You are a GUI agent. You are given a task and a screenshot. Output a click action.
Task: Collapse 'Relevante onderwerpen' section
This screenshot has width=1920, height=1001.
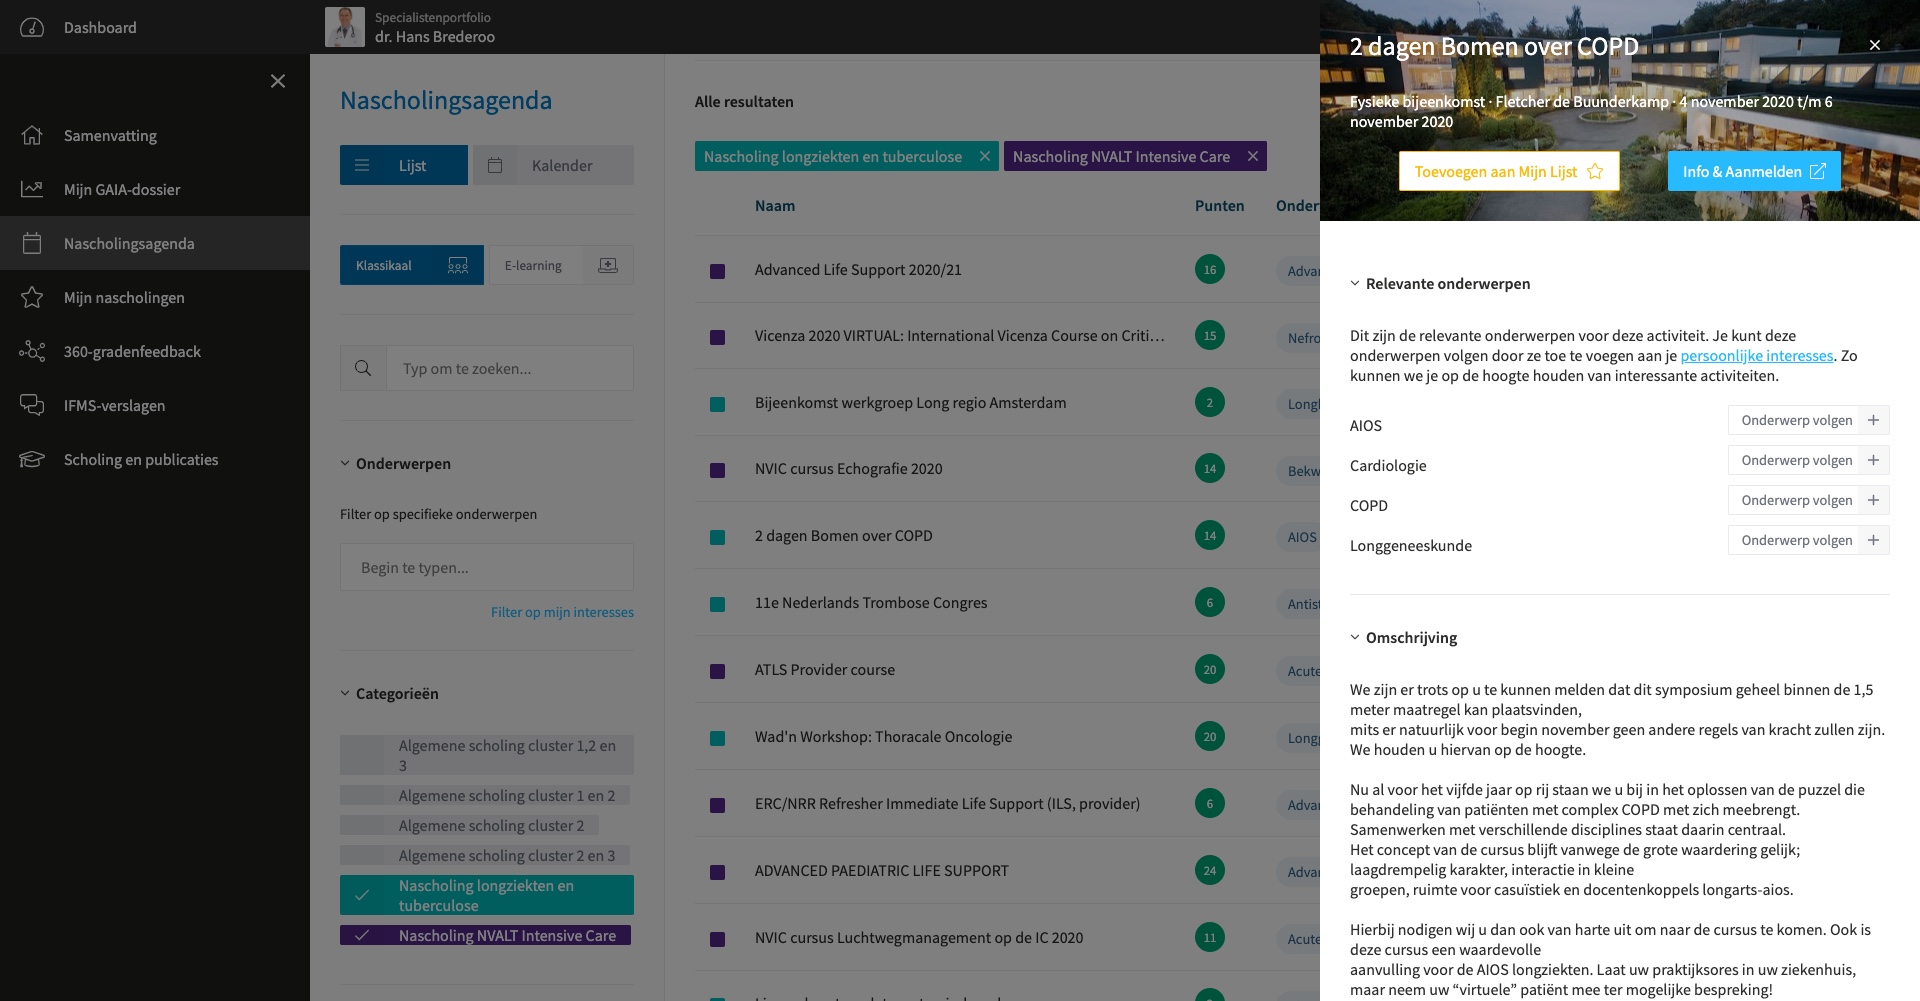pyautogui.click(x=1440, y=283)
